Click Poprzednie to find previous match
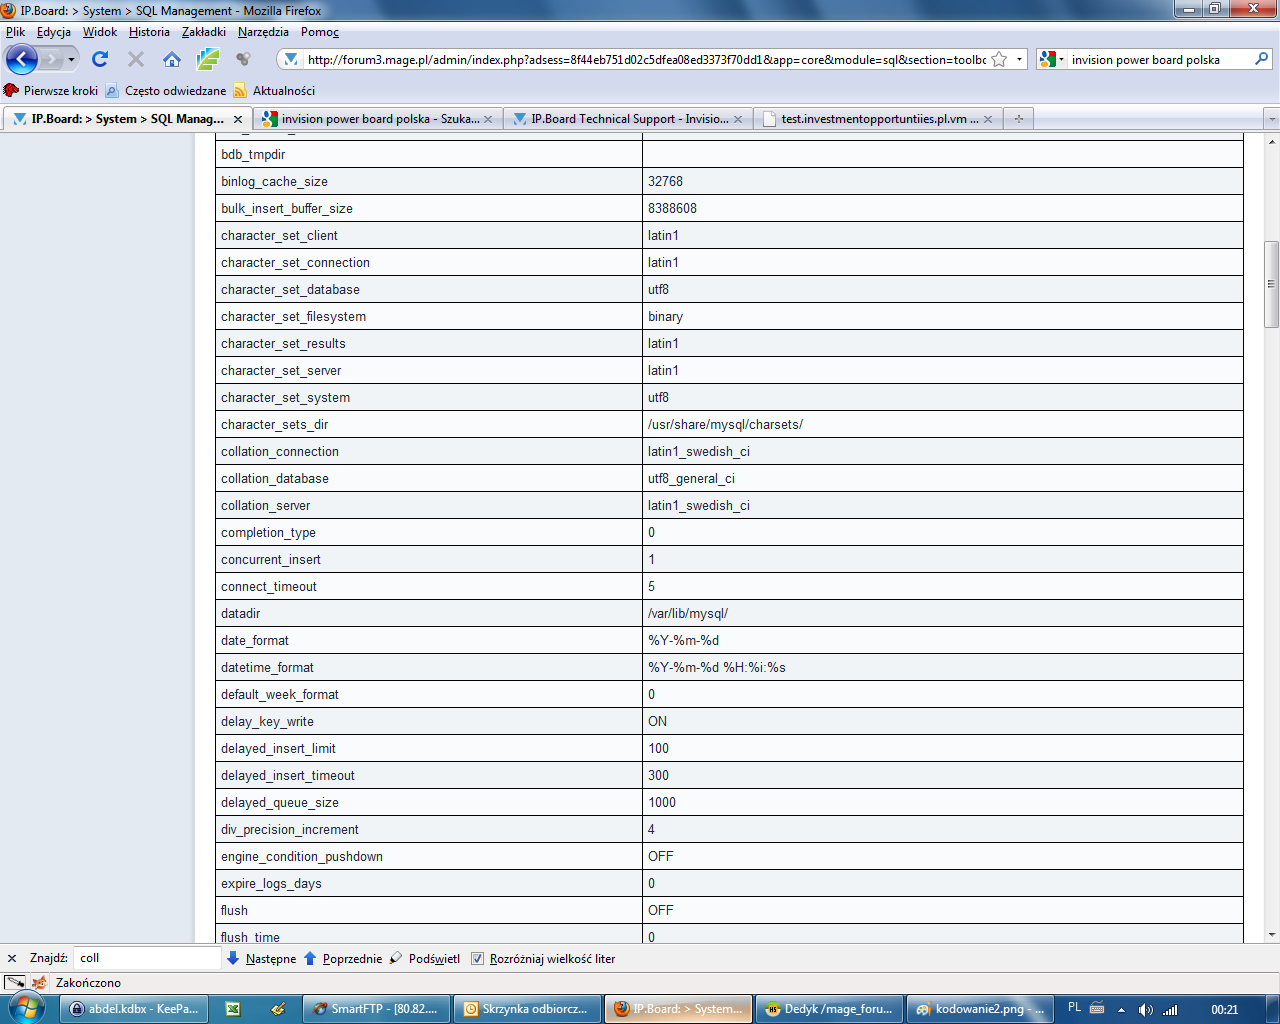This screenshot has width=1280, height=1024. click(x=343, y=959)
